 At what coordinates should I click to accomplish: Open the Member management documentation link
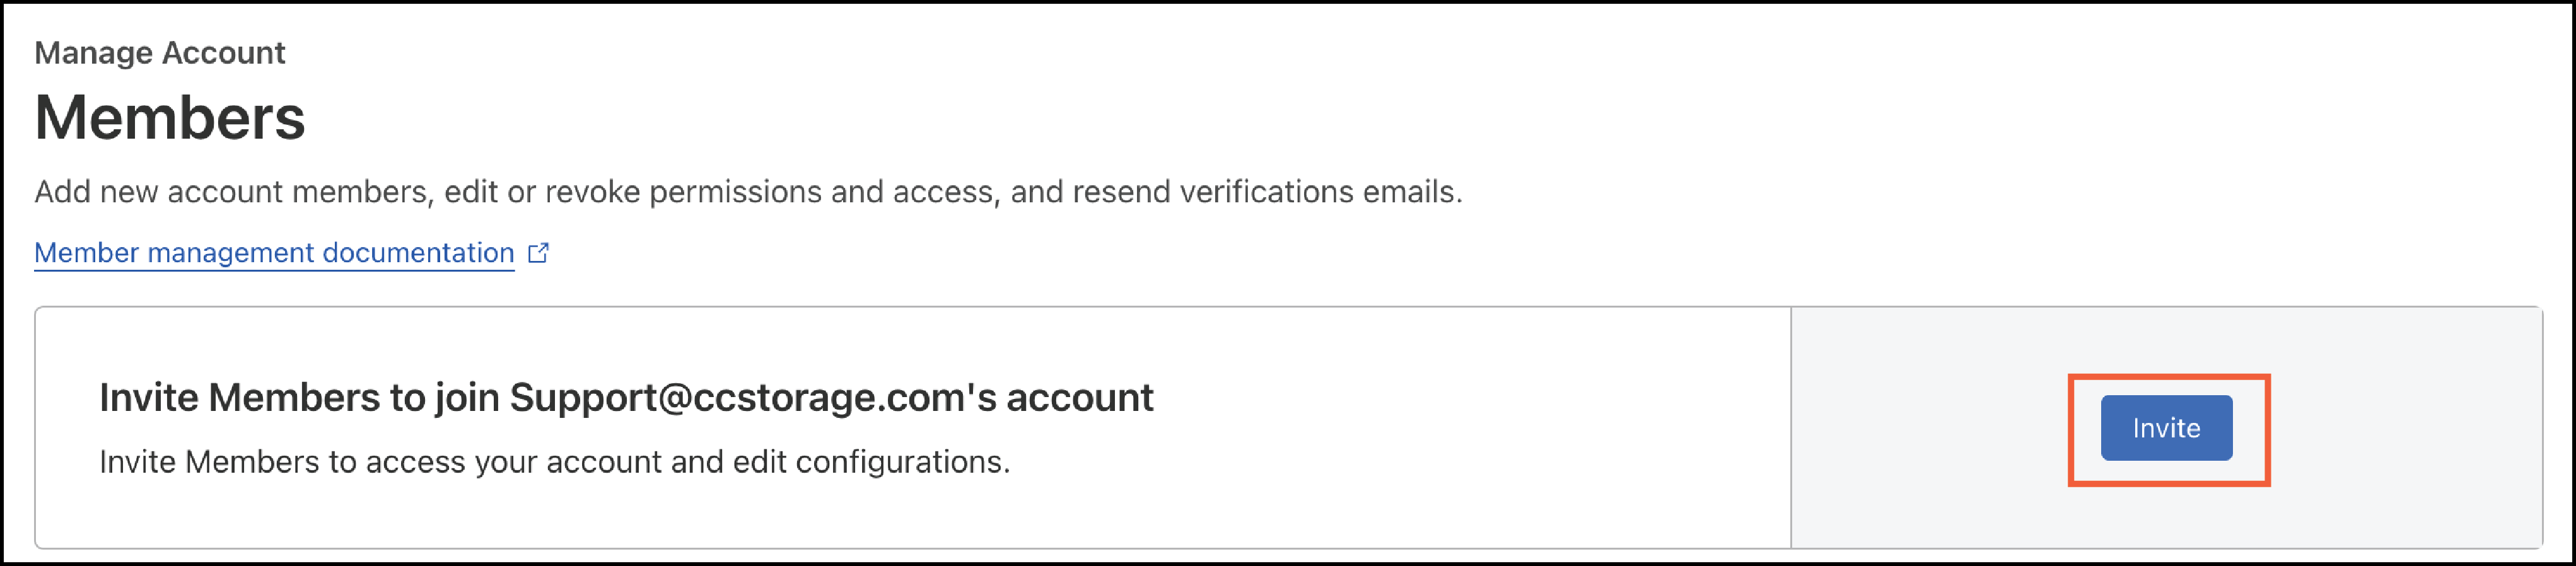click(x=274, y=253)
